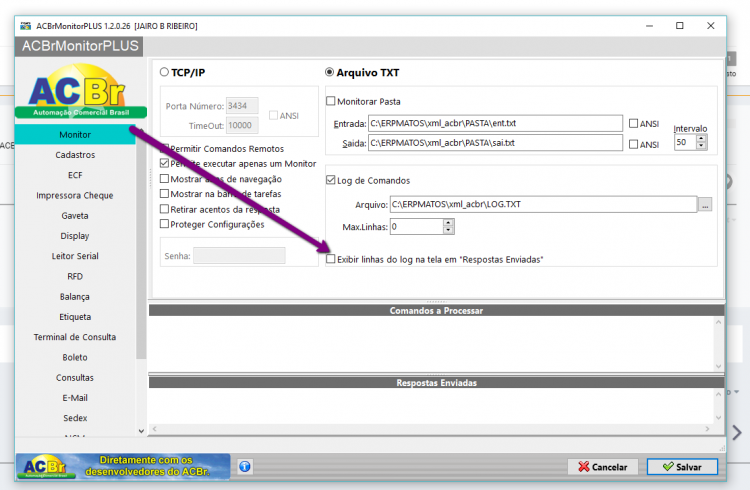This screenshot has height=490, width=750.
Task: Click the Intervalo value field
Action: coord(685,142)
